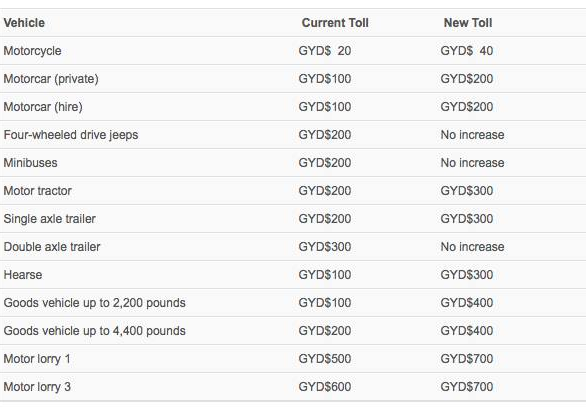The height and width of the screenshot is (409, 586).
Task: Click the New Toll column header
Action: pos(468,23)
